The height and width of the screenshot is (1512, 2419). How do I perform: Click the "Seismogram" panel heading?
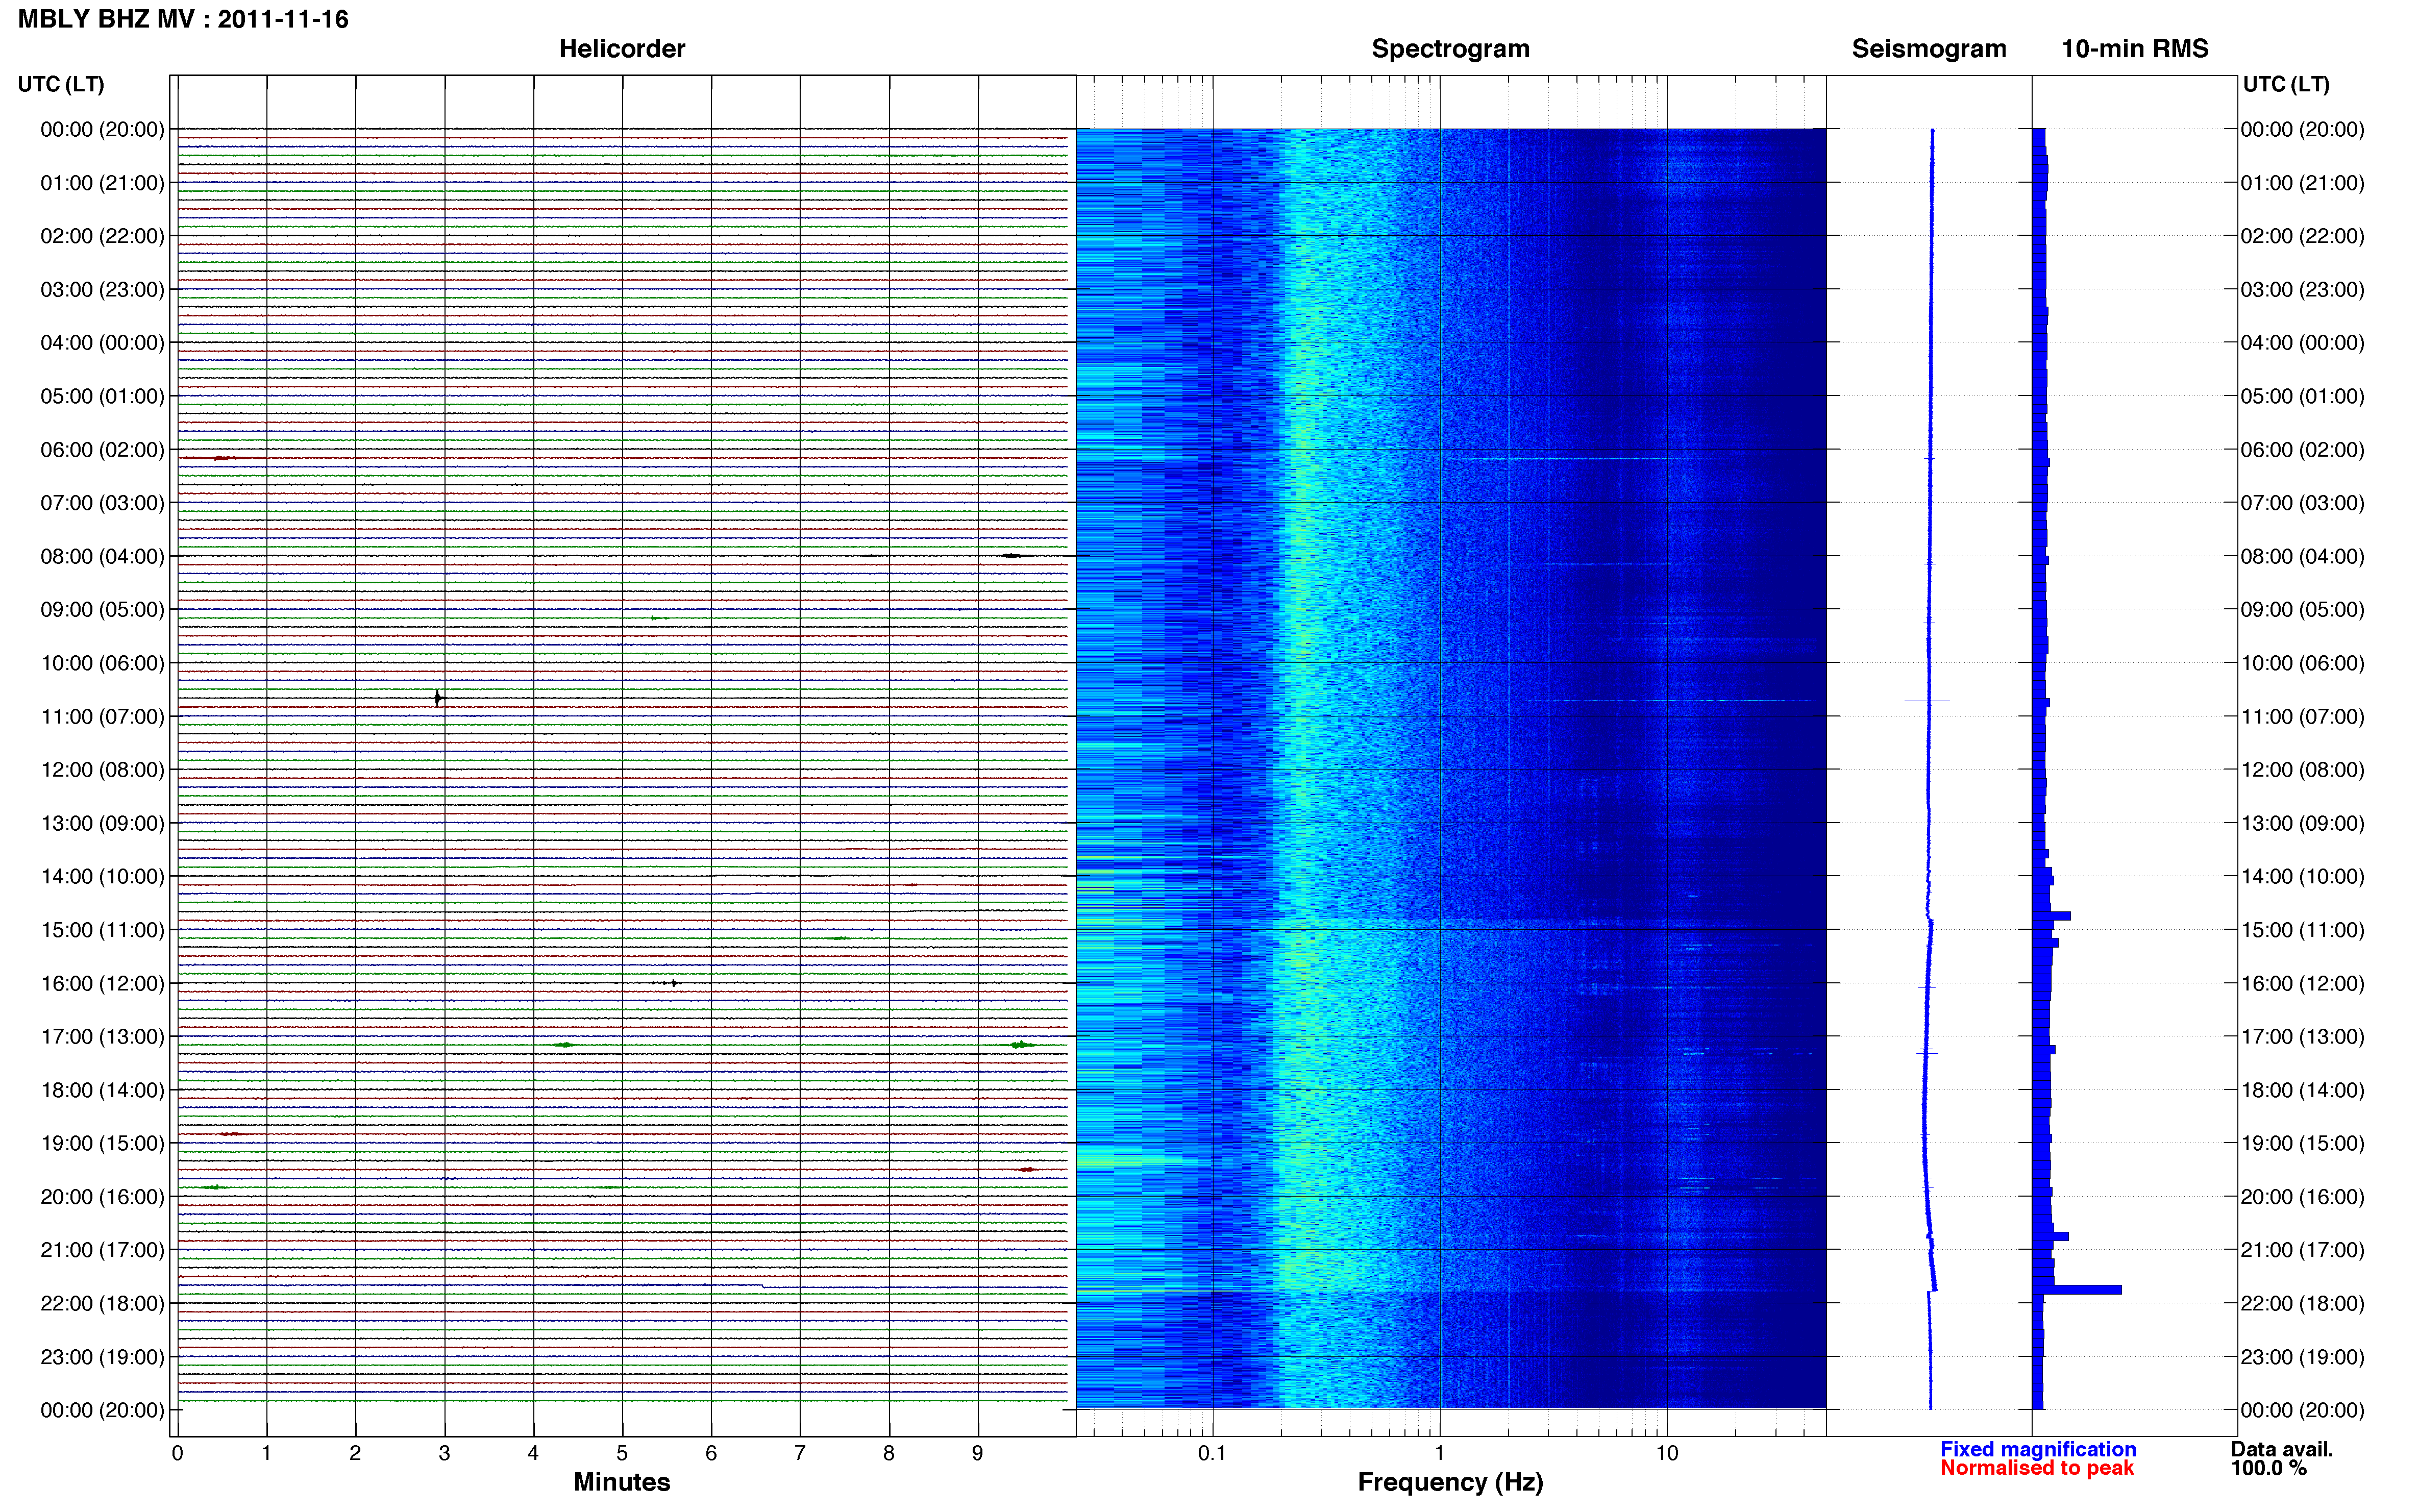(1928, 49)
